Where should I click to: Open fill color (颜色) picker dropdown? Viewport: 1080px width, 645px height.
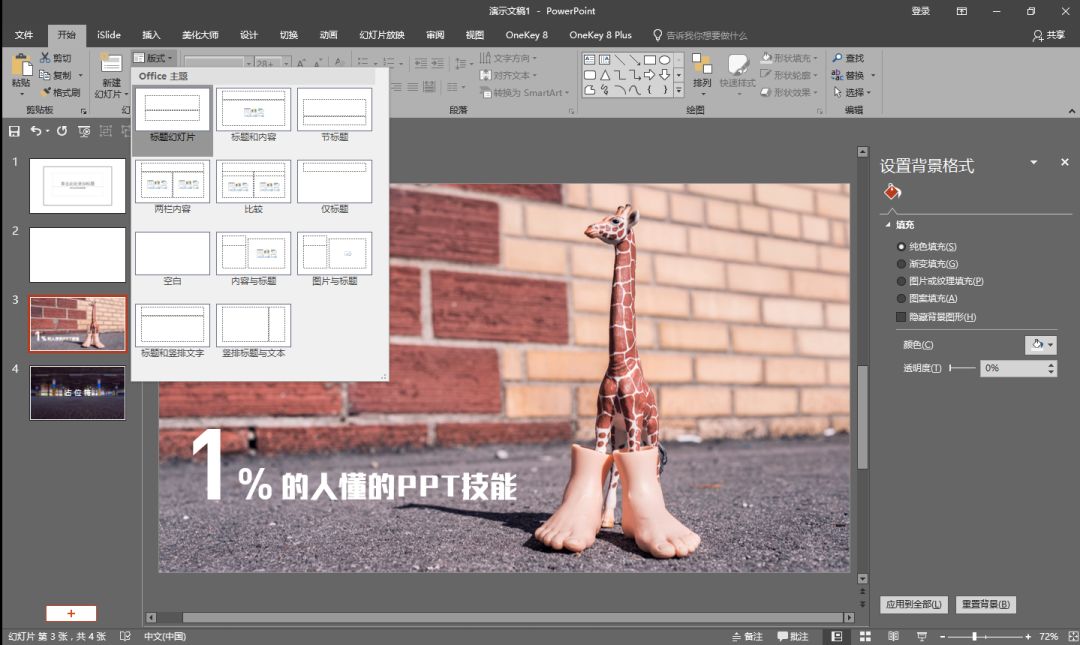pos(1041,344)
